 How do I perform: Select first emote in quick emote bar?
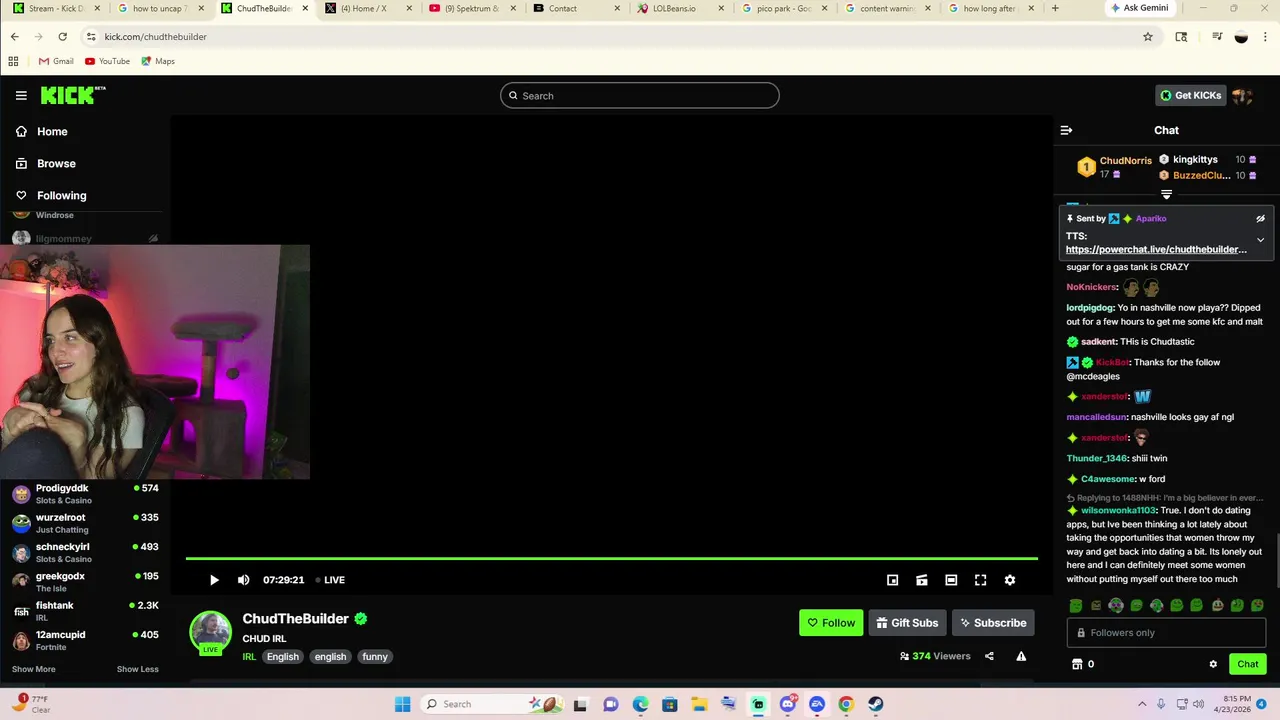1075,605
